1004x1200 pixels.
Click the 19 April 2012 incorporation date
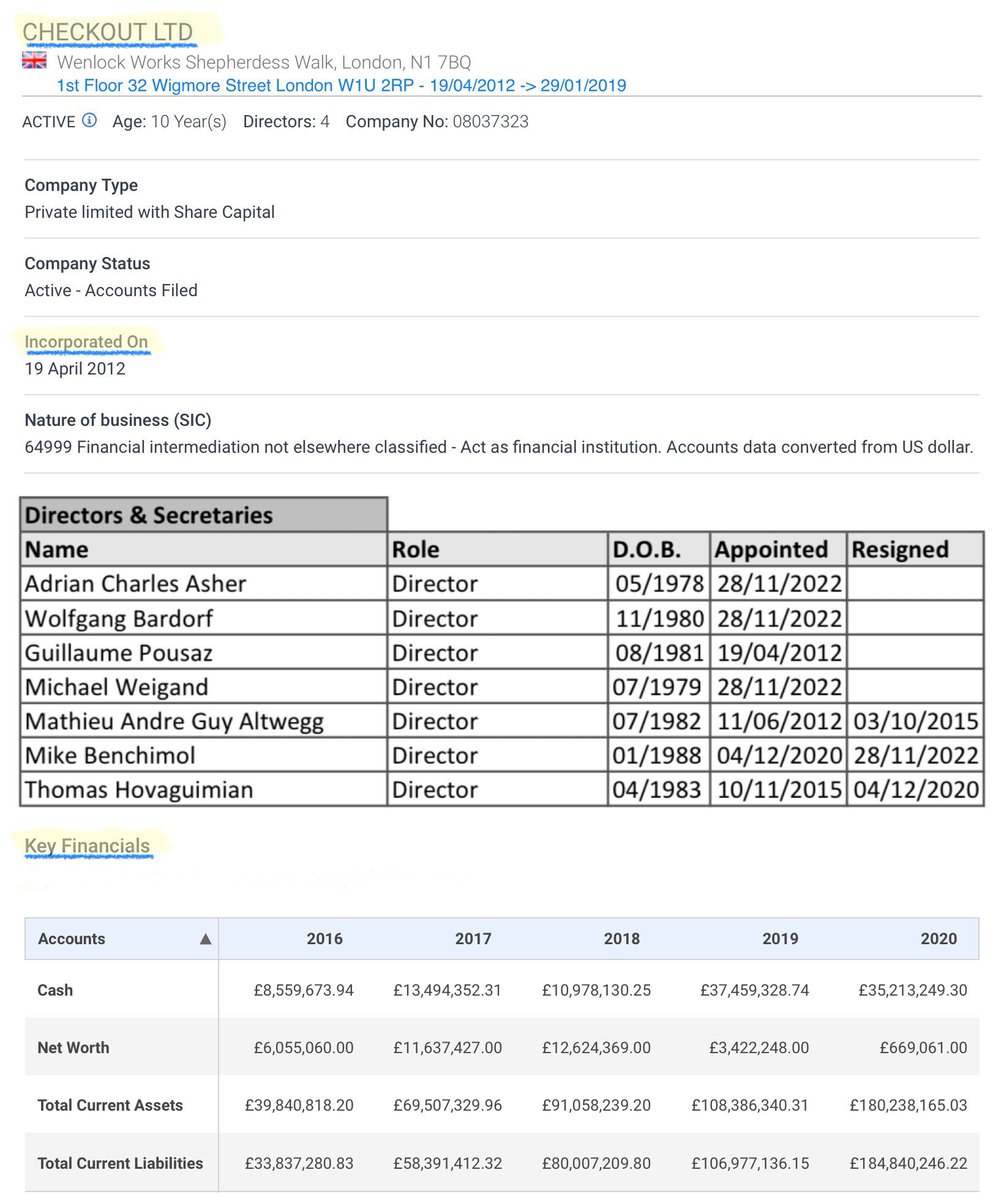pos(75,369)
